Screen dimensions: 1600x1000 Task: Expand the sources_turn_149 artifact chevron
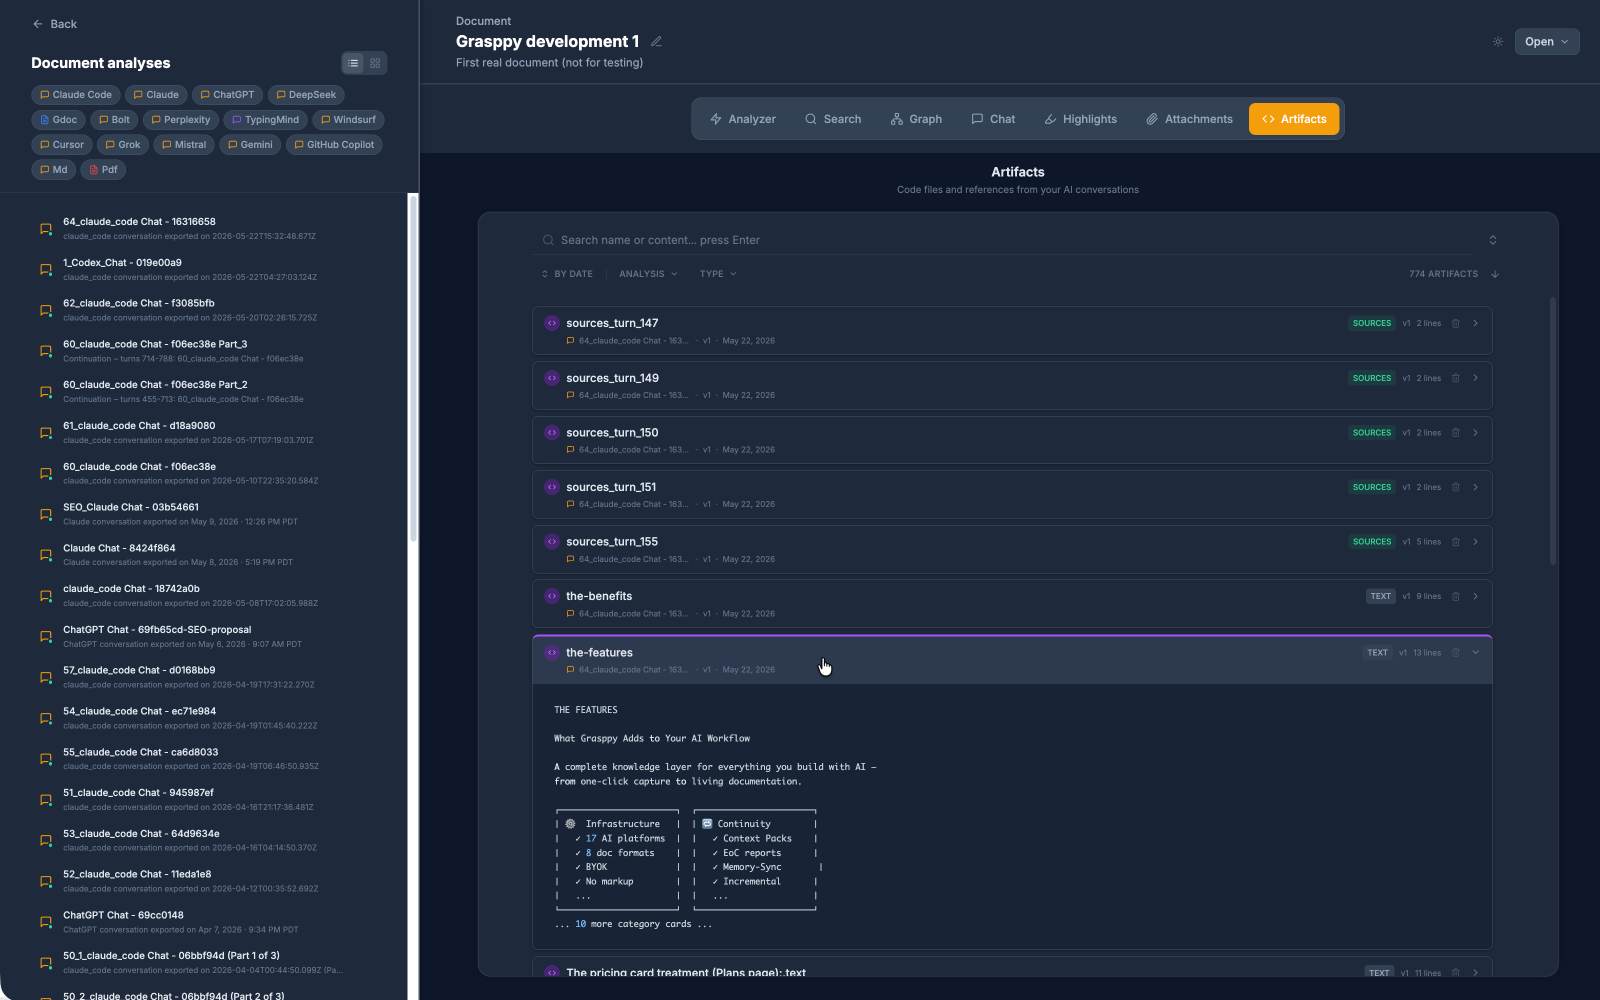1475,378
